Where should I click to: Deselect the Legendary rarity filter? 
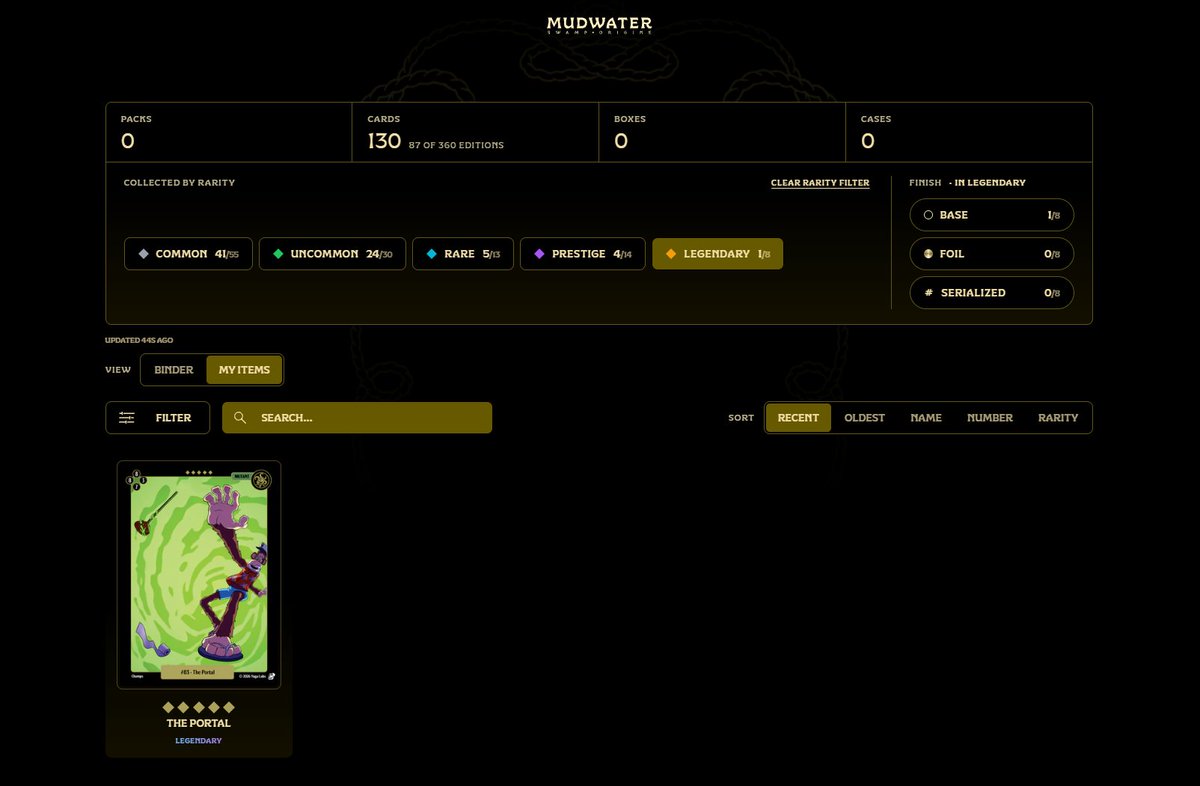tap(717, 254)
